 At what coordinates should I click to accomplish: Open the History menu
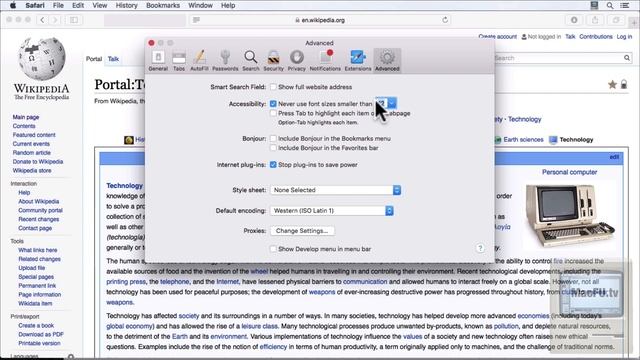[x=127, y=5]
